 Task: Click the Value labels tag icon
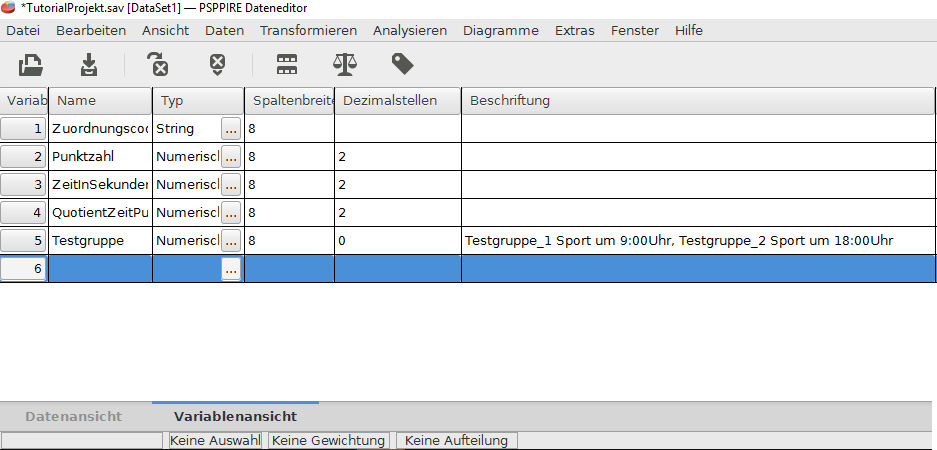402,65
